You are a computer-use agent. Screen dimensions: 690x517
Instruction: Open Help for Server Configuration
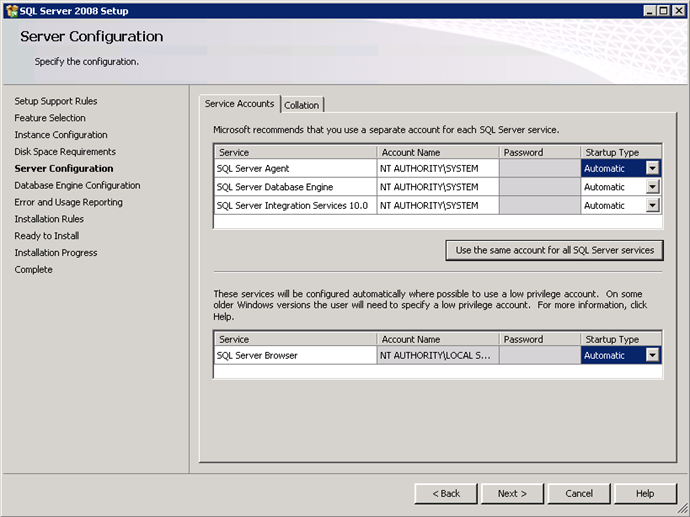(645, 494)
